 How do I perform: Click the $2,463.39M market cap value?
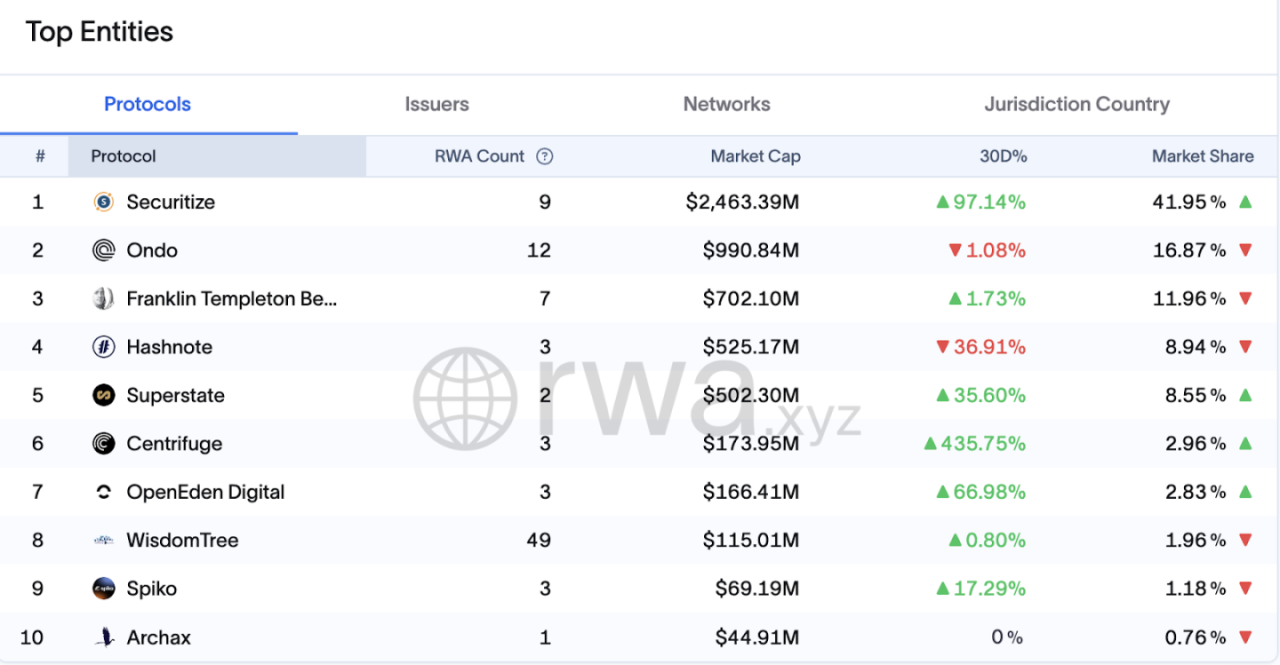743,202
